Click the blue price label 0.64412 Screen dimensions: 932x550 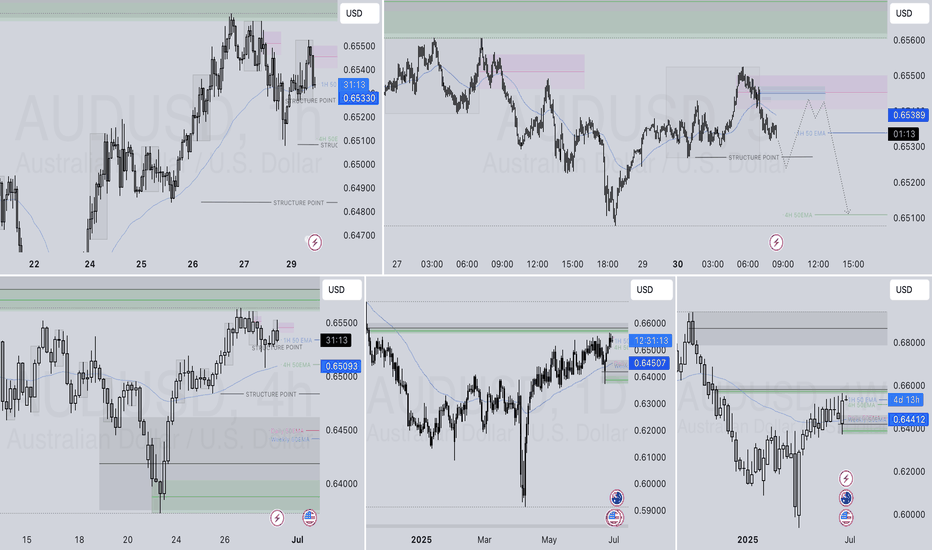[908, 419]
